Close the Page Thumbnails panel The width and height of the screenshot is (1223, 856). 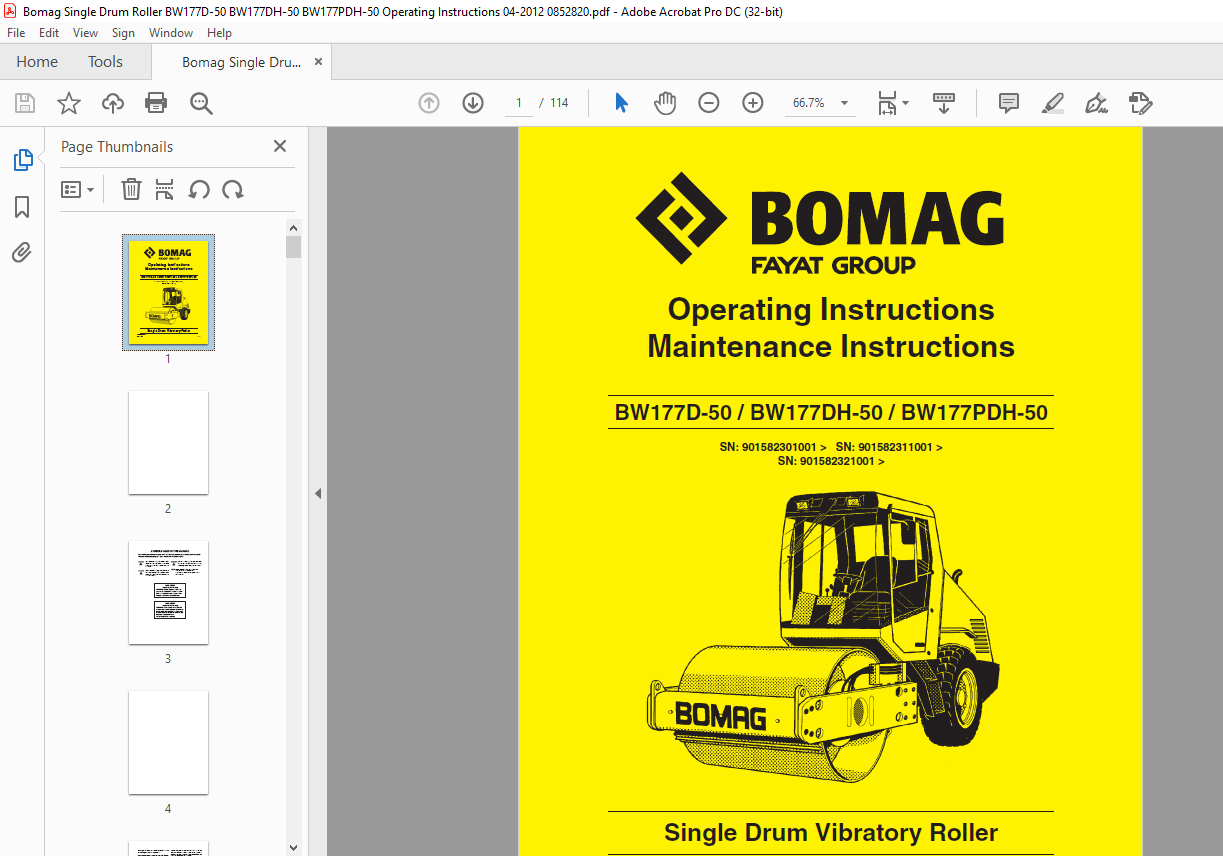[280, 146]
